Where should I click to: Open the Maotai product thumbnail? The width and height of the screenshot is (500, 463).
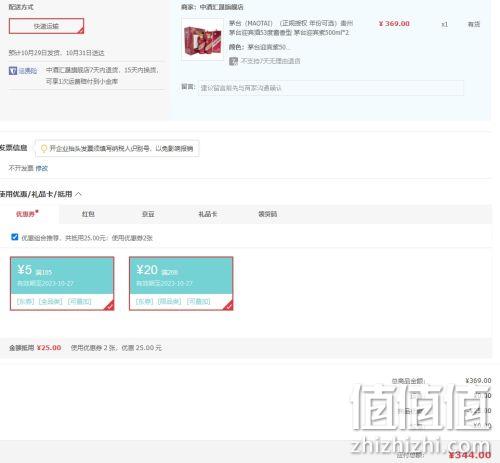click(203, 39)
